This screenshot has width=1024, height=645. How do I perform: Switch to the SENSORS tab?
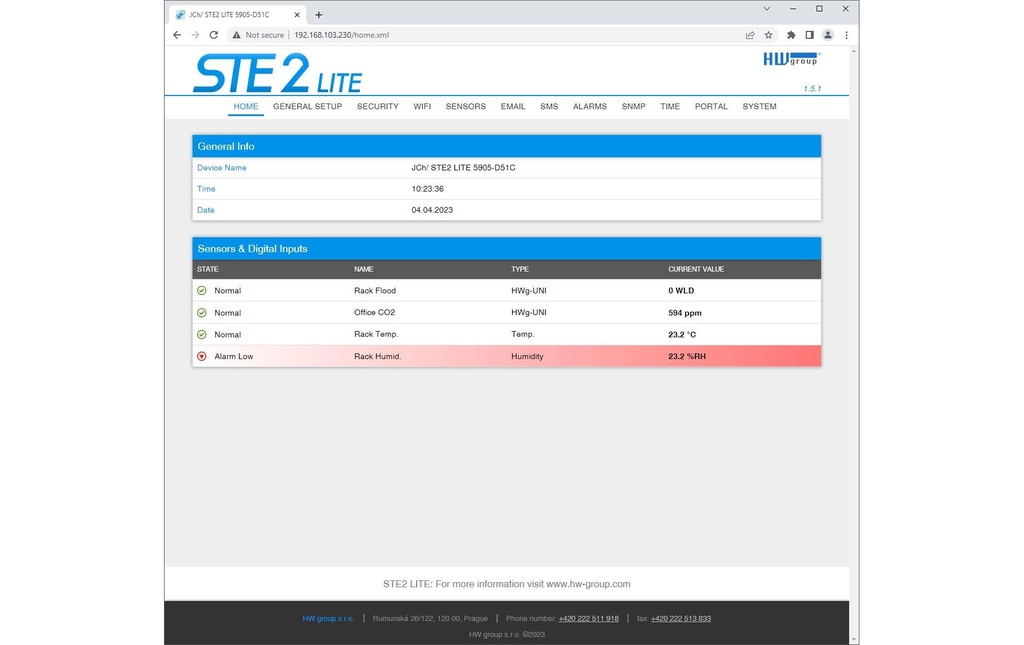coord(466,106)
